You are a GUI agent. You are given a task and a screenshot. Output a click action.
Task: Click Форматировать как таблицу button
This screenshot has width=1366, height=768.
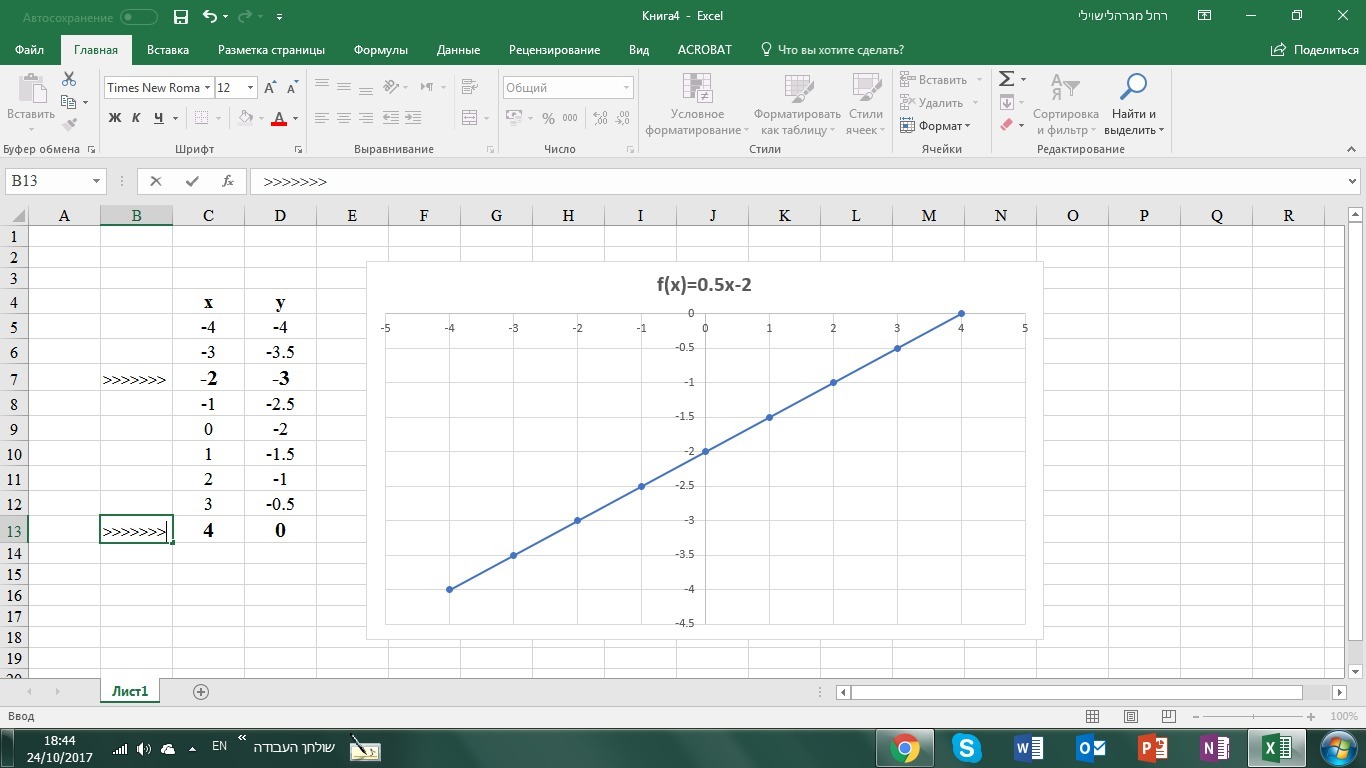point(797,105)
